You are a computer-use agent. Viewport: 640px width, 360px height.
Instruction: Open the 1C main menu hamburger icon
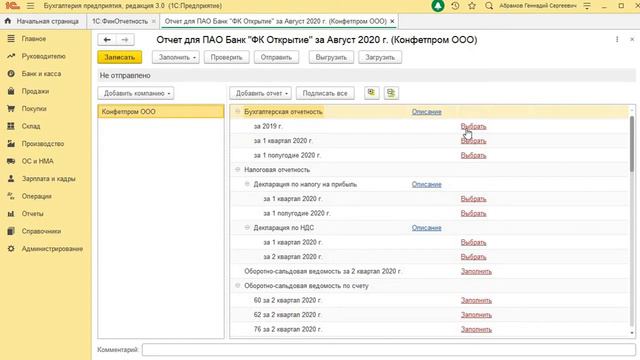(x=30, y=6)
